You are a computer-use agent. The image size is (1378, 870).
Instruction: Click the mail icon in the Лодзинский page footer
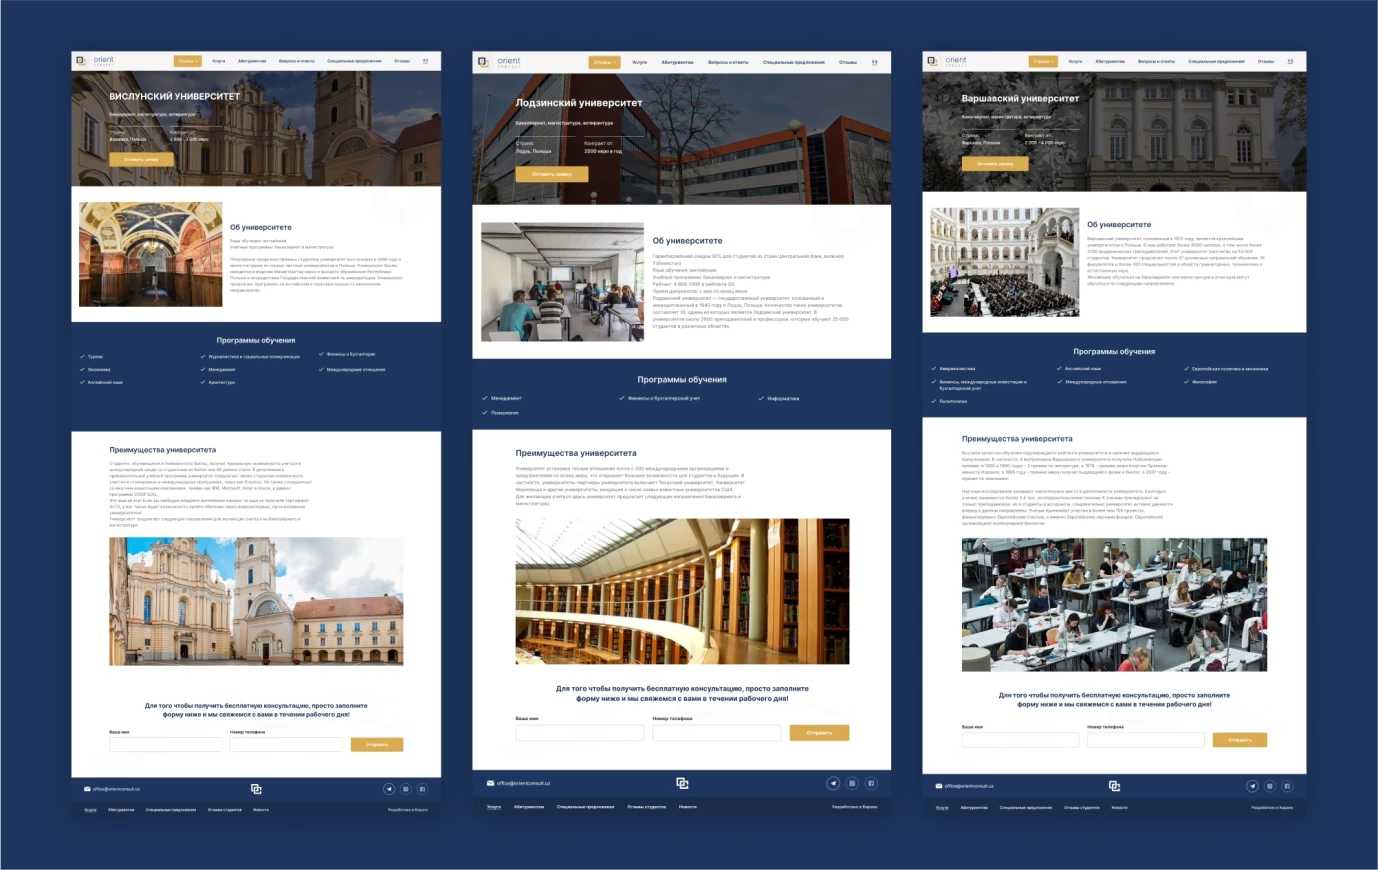click(x=490, y=783)
